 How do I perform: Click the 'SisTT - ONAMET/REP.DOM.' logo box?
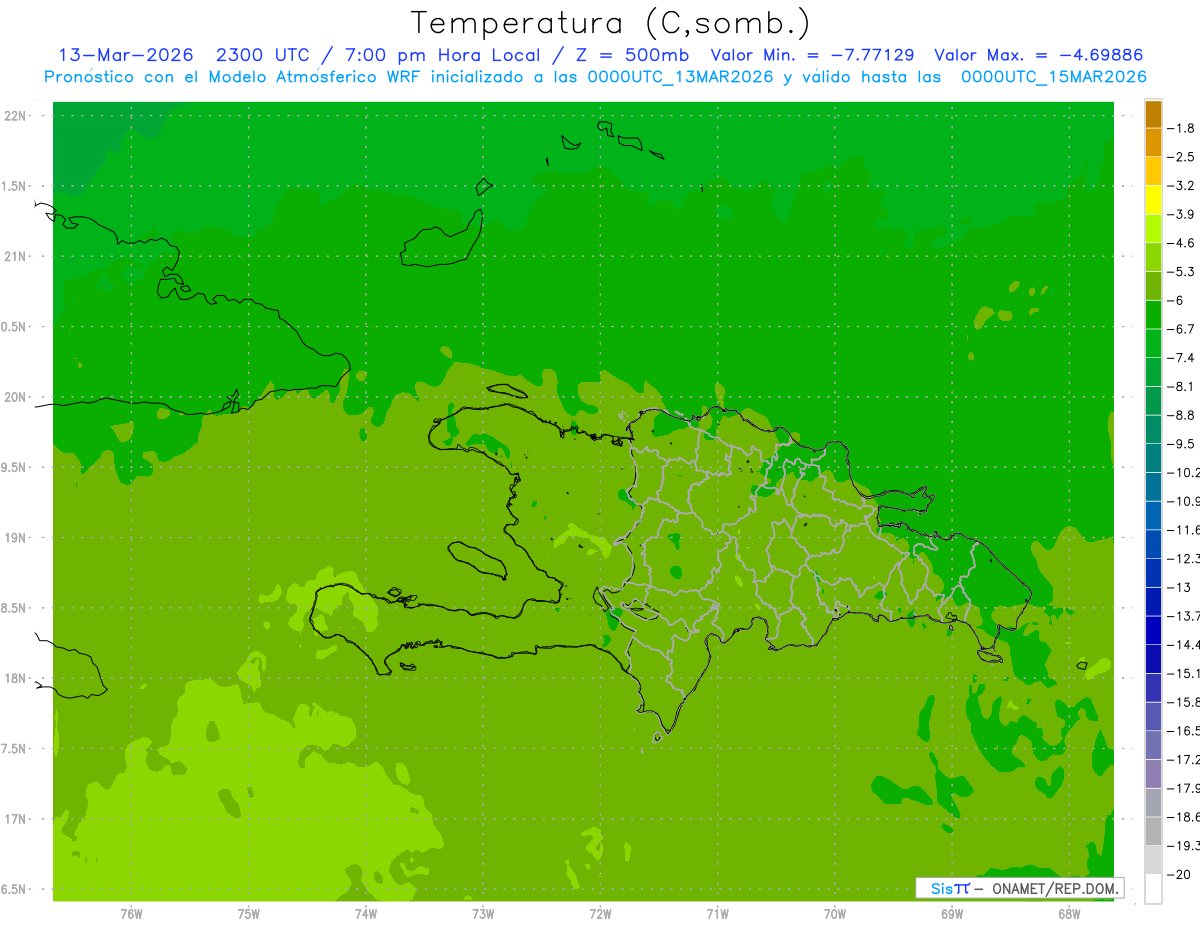click(x=1019, y=888)
